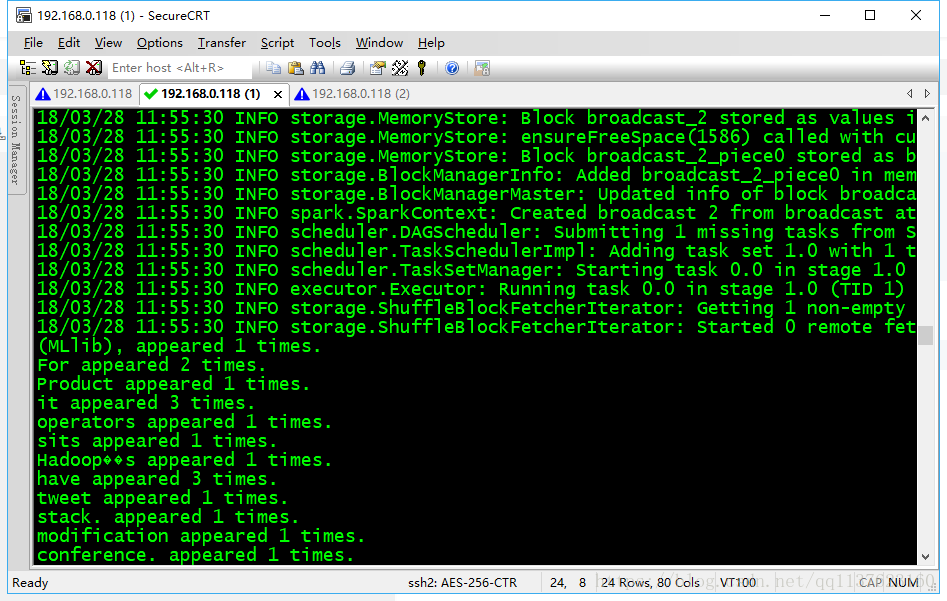Open Find with the binoculars icon

tap(318, 68)
